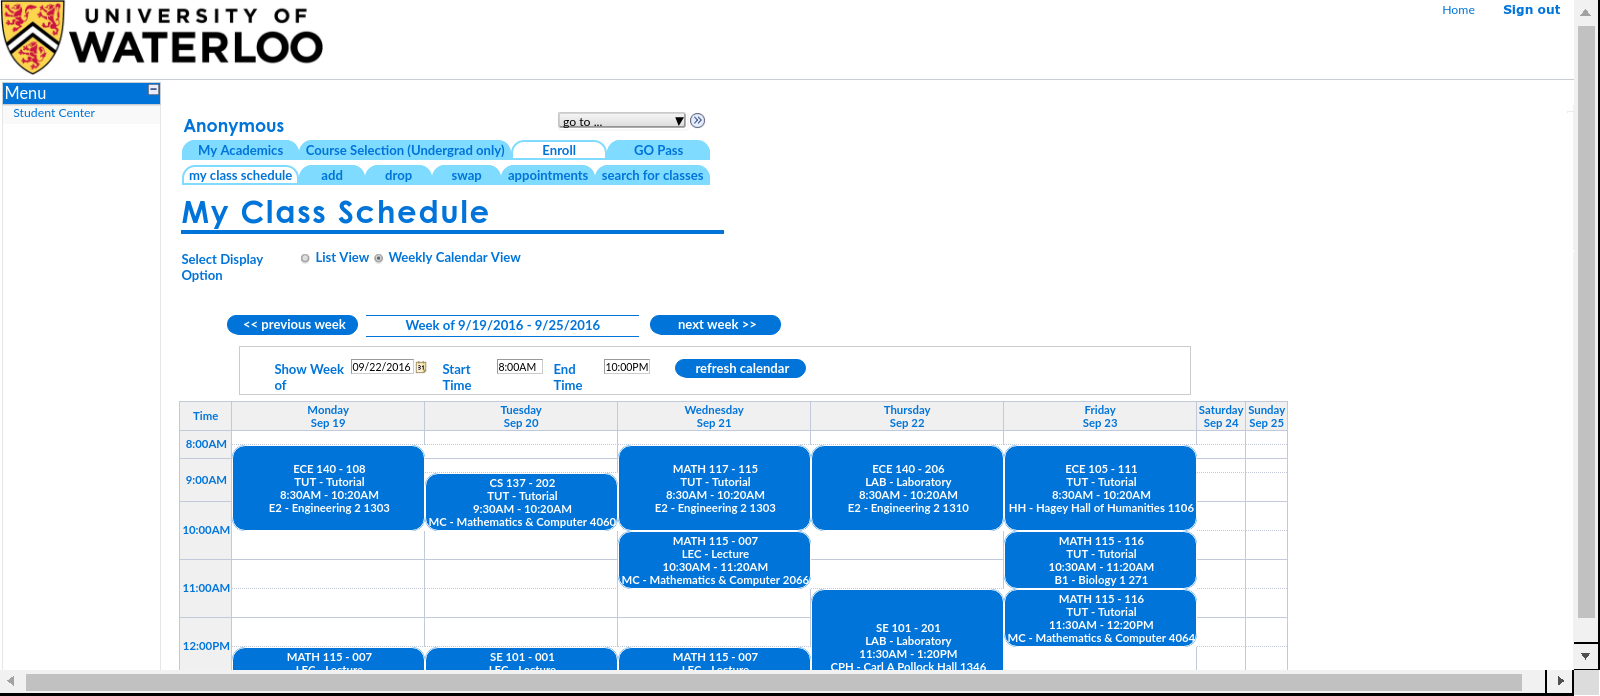1600x696 pixels.
Task: Go to the next week
Action: [716, 325]
